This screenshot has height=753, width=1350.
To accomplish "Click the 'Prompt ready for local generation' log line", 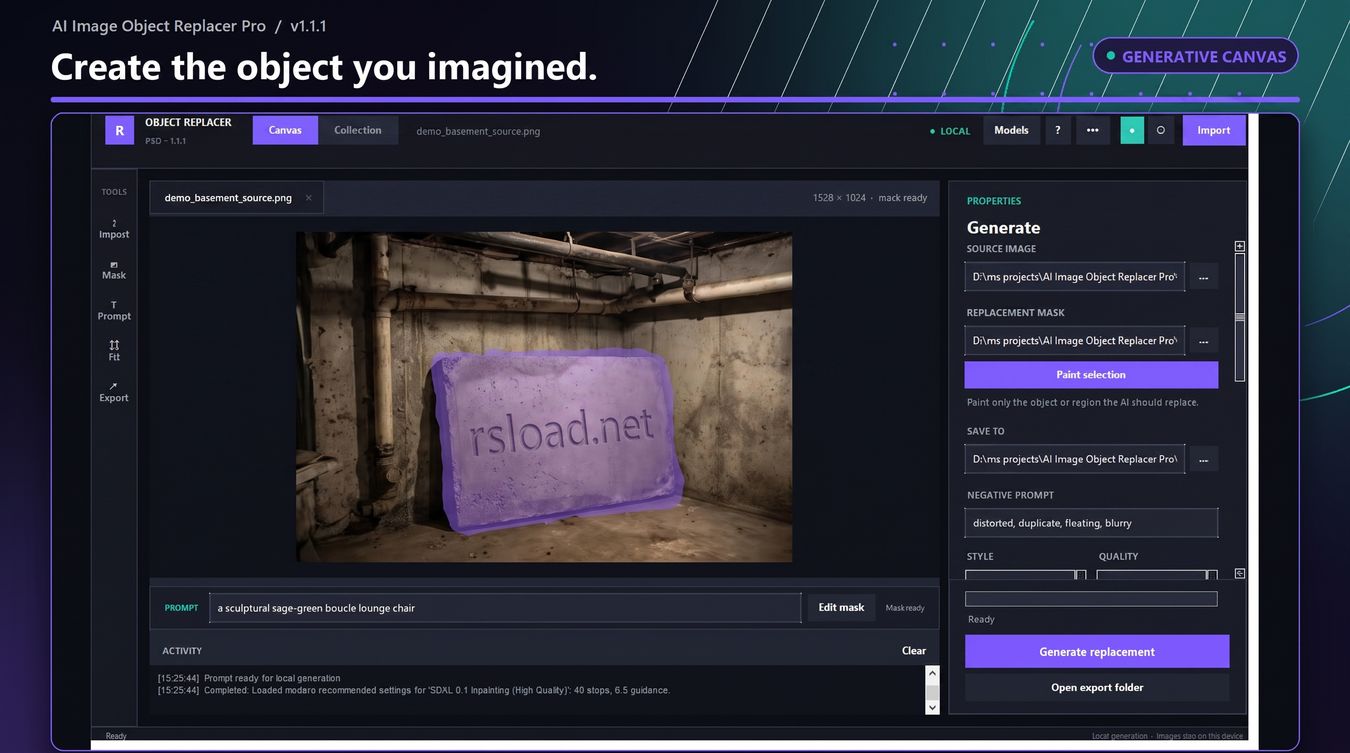I will (x=249, y=678).
